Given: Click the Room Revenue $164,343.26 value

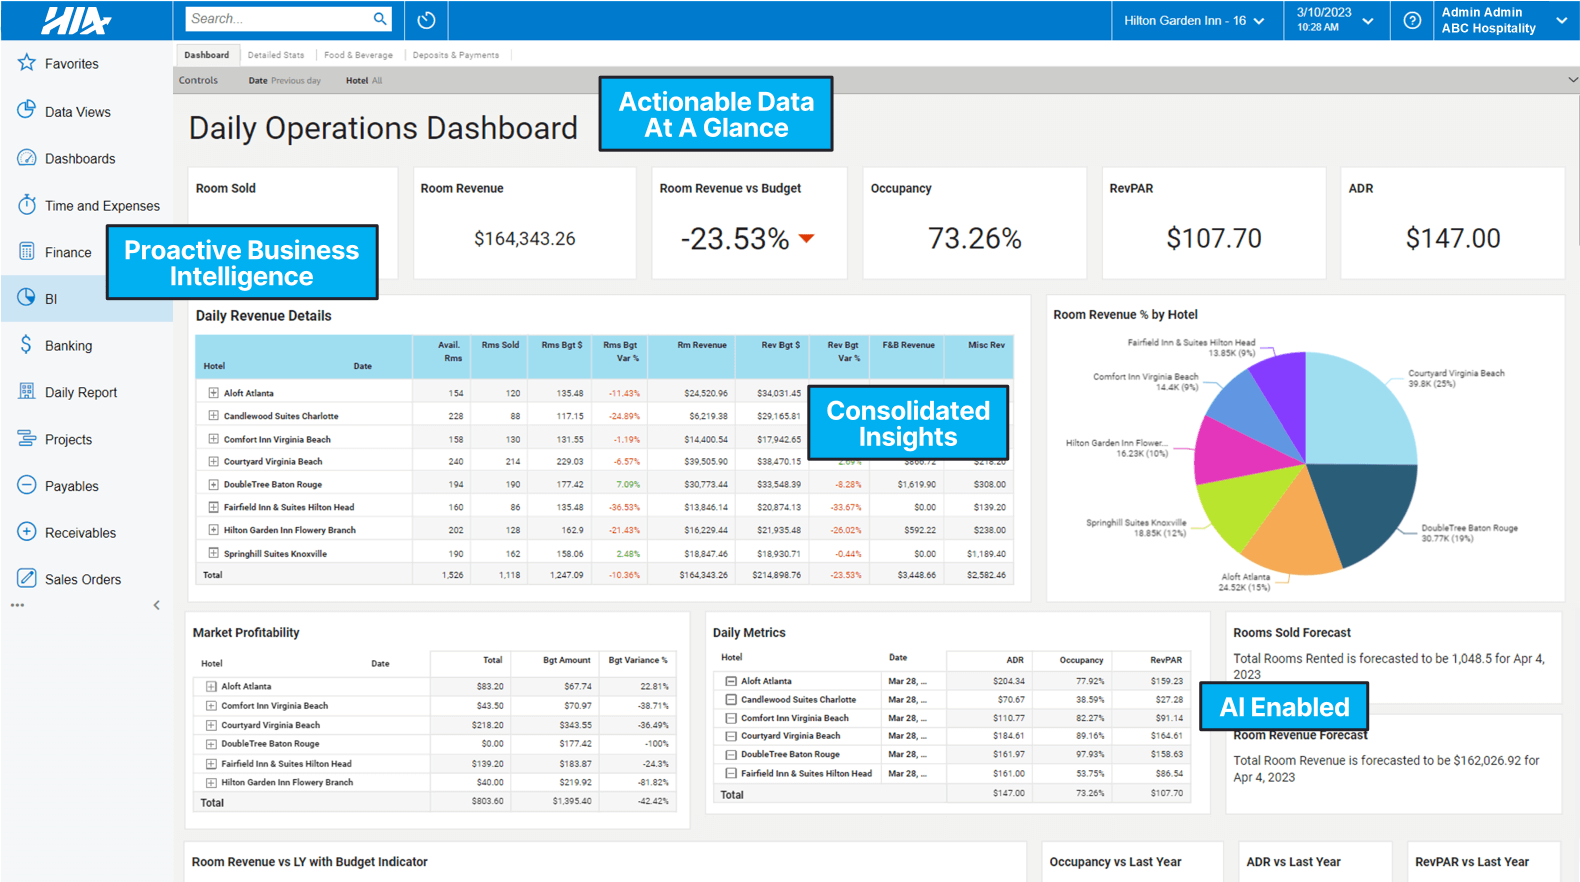Looking at the screenshot, I should click(525, 239).
